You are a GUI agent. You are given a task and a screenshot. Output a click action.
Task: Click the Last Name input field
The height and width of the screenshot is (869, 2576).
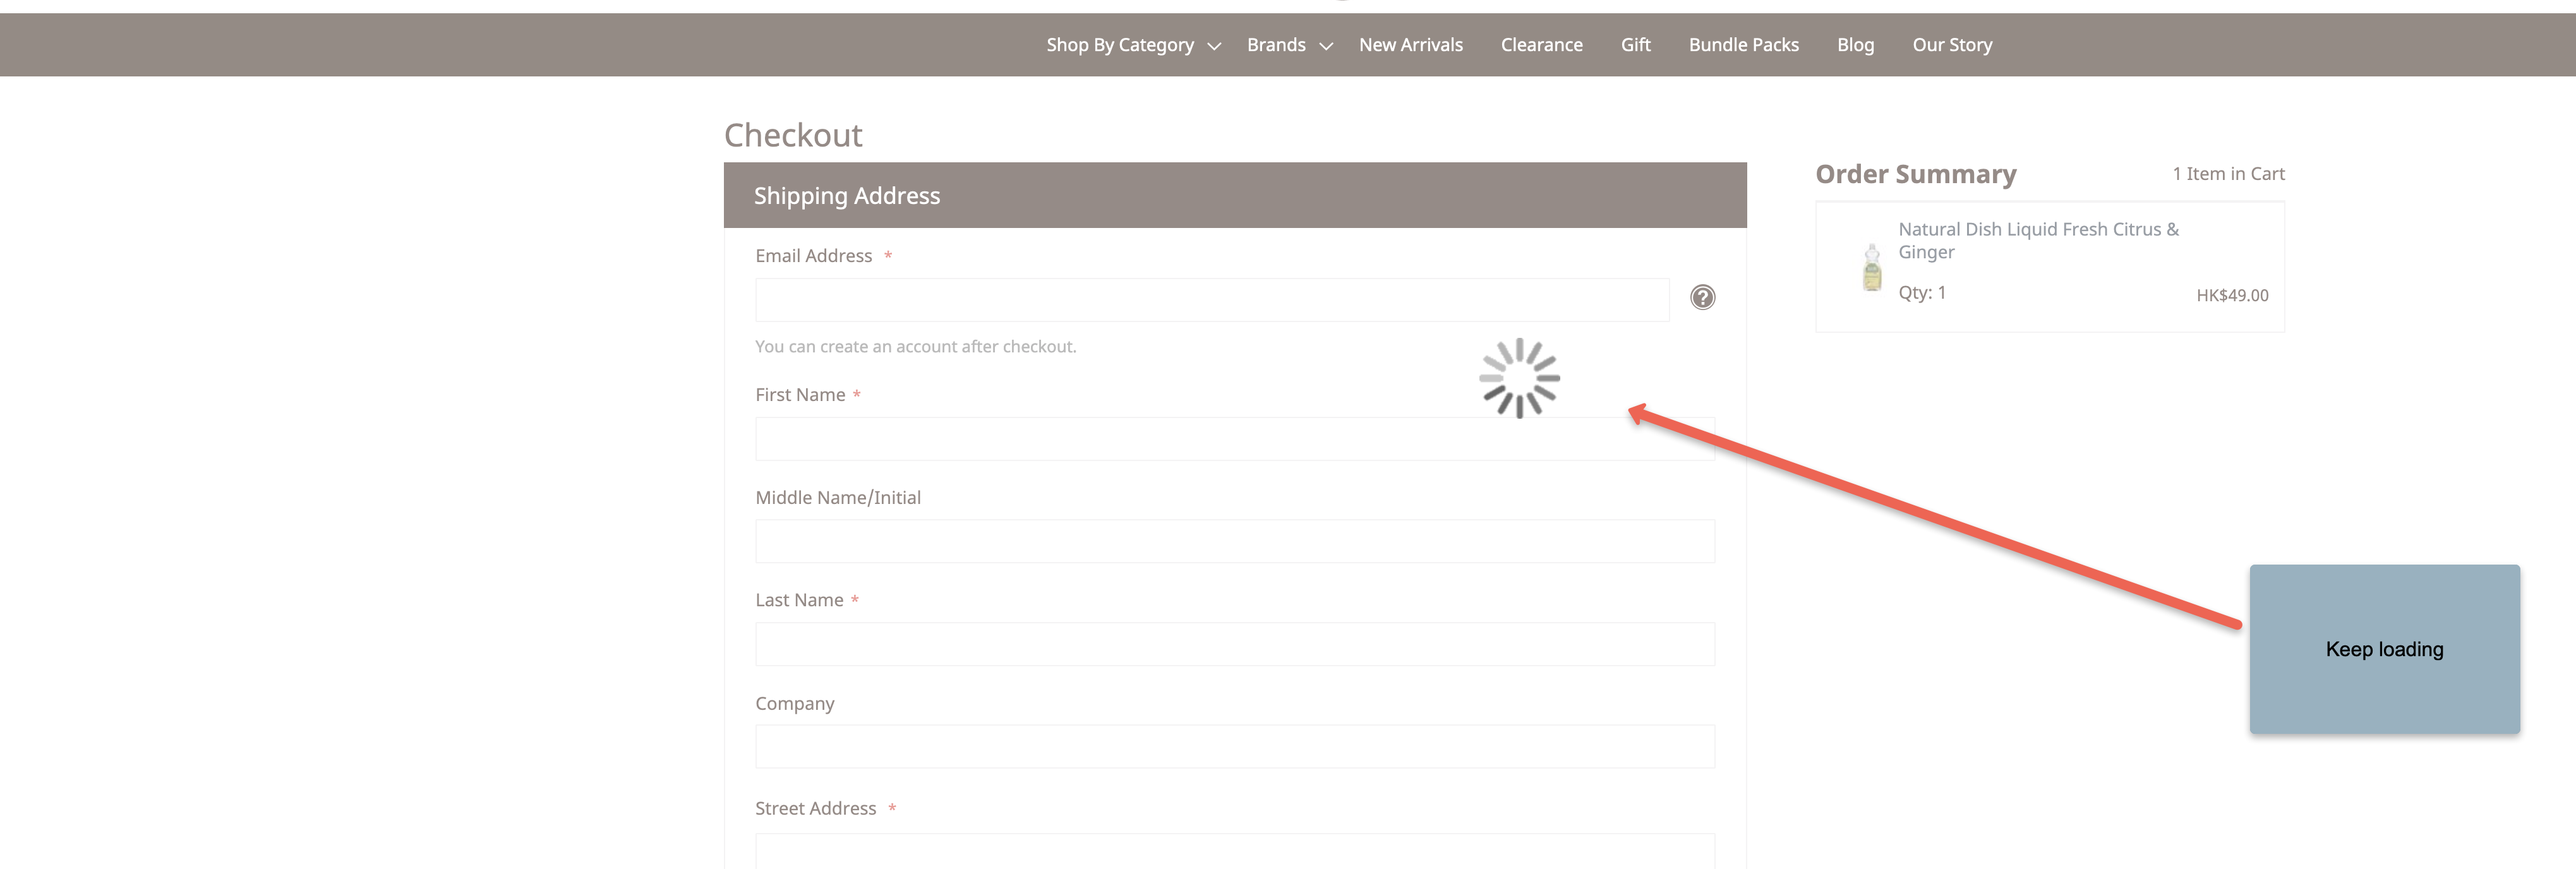pyautogui.click(x=1234, y=643)
